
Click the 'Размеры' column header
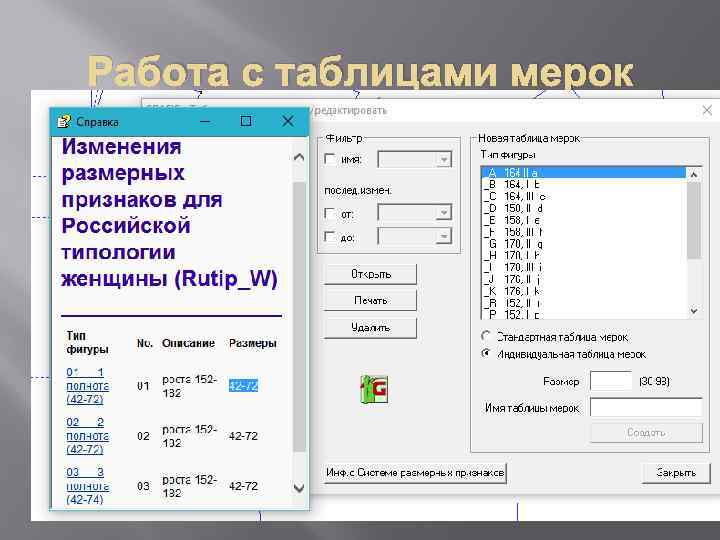click(x=253, y=343)
